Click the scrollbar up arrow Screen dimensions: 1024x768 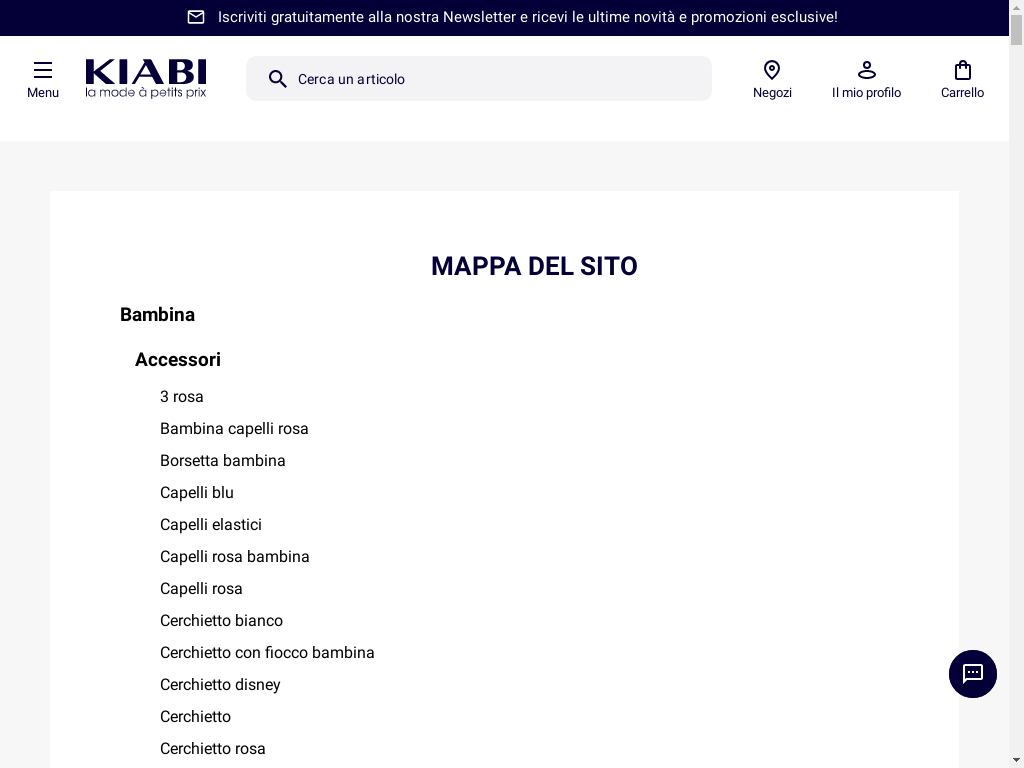pyautogui.click(x=1016, y=7)
